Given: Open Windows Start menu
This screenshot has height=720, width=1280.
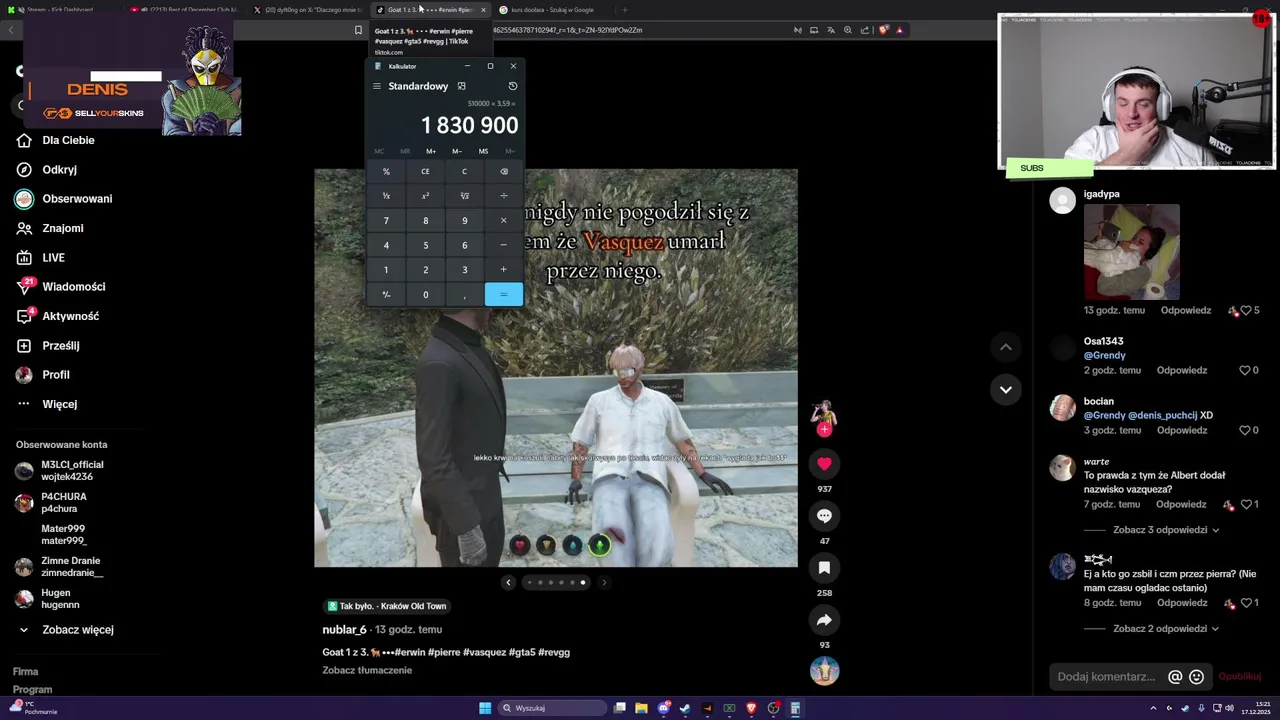Looking at the screenshot, I should tap(485, 708).
